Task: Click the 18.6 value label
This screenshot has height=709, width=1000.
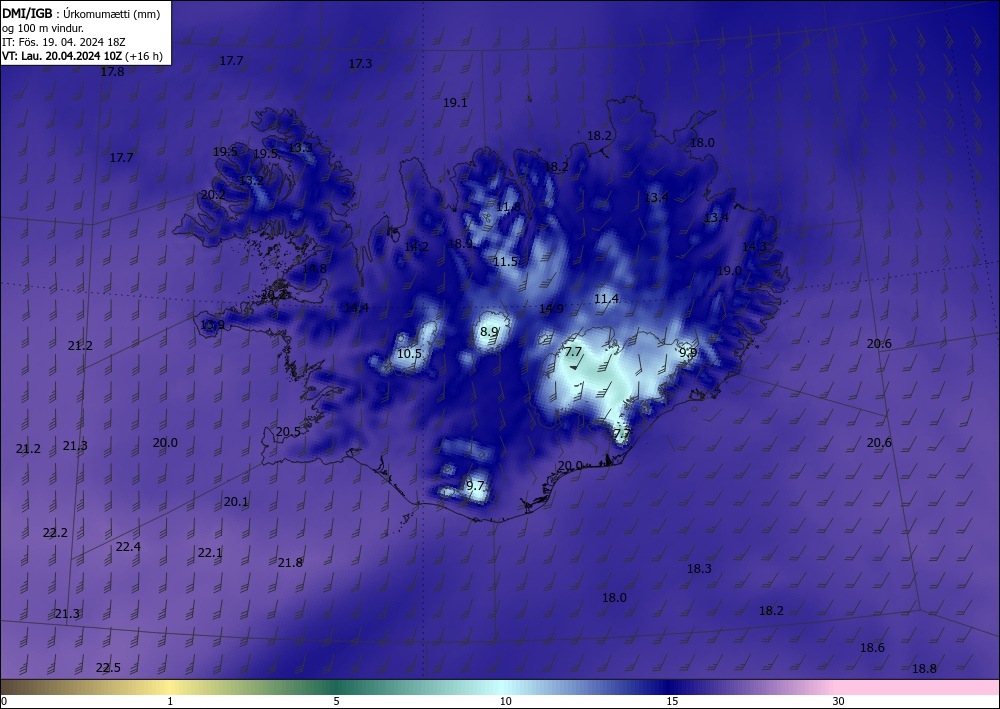Action: click(x=872, y=648)
